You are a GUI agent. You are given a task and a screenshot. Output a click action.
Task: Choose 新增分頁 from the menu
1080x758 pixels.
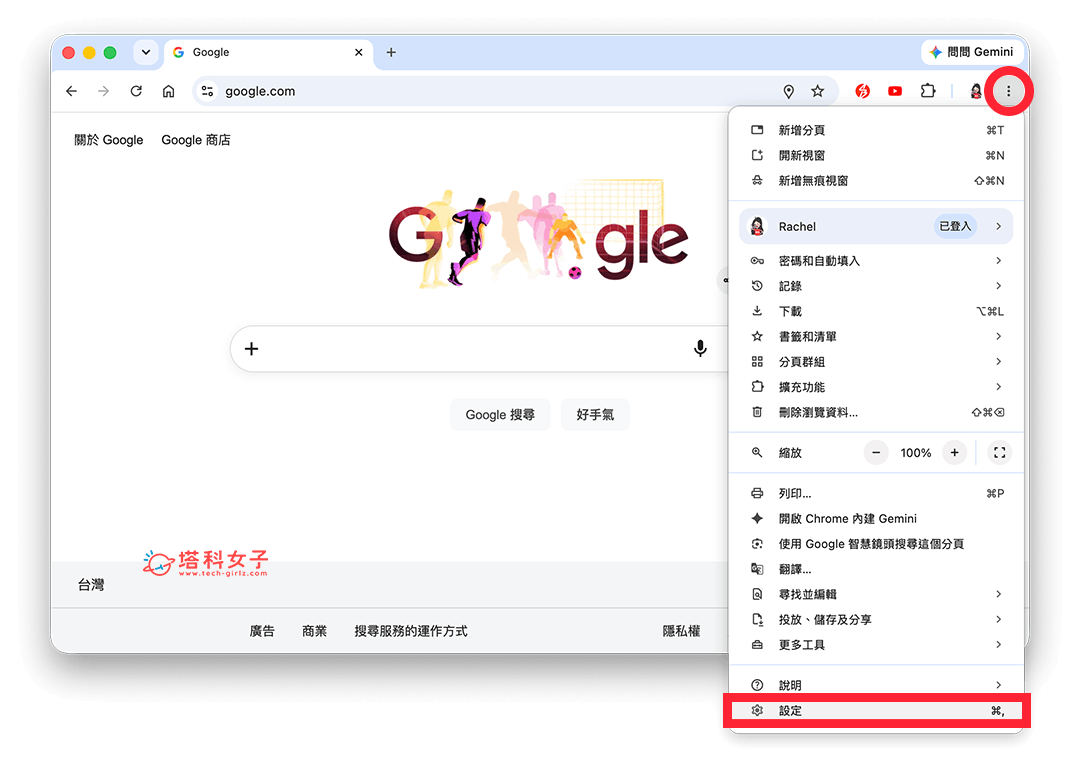[876, 130]
